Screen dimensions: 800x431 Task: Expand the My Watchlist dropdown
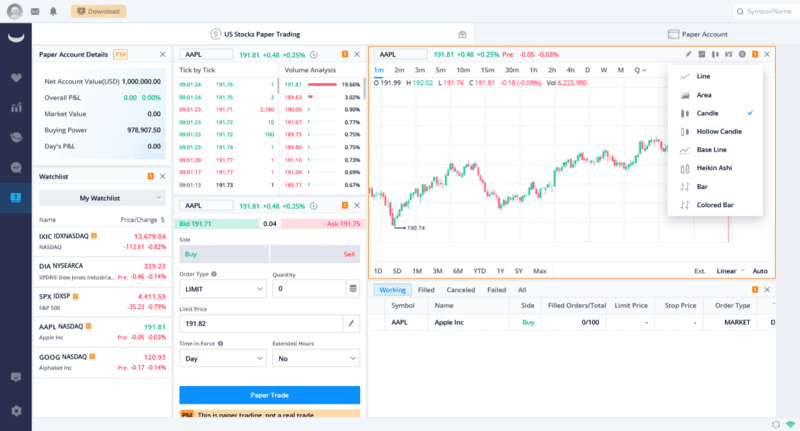point(102,198)
